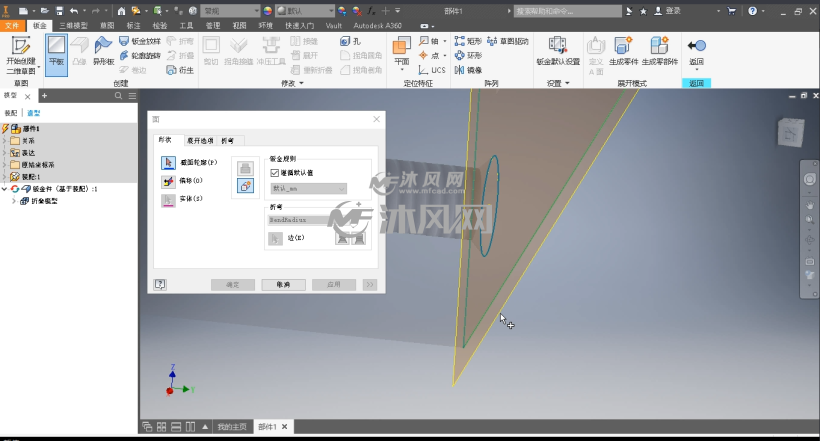
Task: Expand the 关系 folder in browser
Action: click(x=5, y=141)
